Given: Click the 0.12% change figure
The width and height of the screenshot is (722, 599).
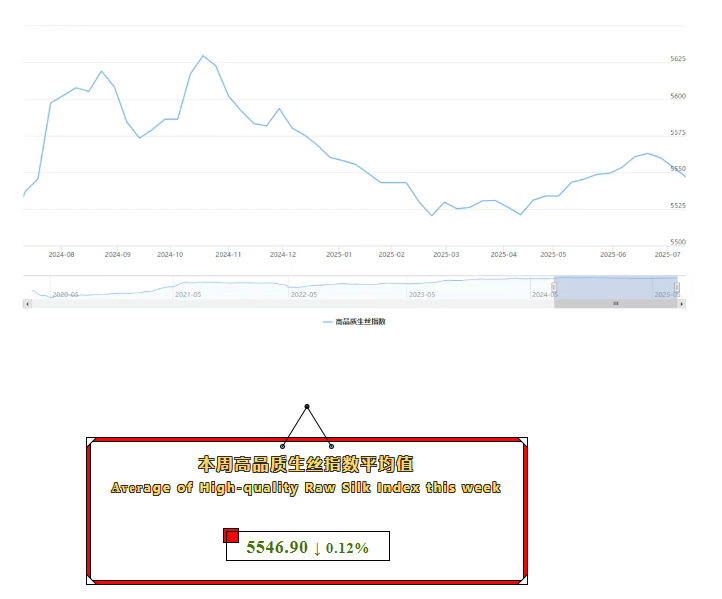Looking at the screenshot, I should tap(347, 548).
